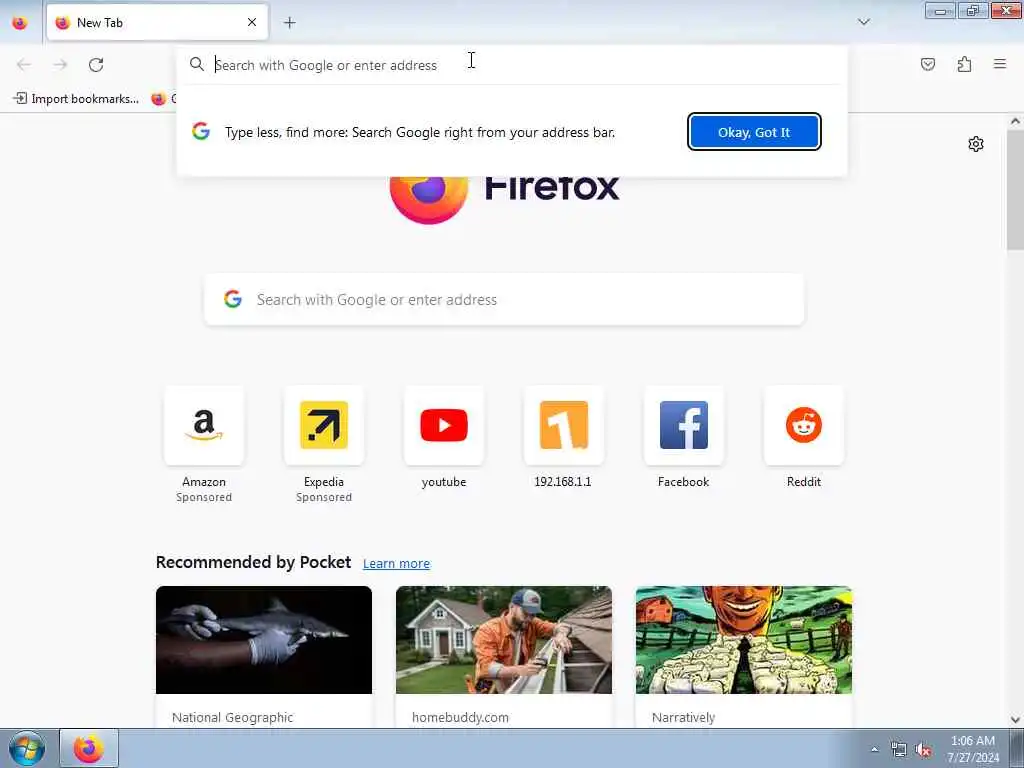The width and height of the screenshot is (1024, 768).
Task: Click the page vertical scrollbar thumb
Action: (x=1015, y=189)
